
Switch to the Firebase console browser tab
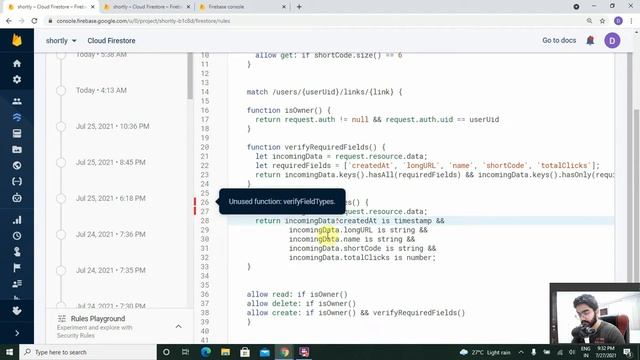pyautogui.click(x=242, y=7)
